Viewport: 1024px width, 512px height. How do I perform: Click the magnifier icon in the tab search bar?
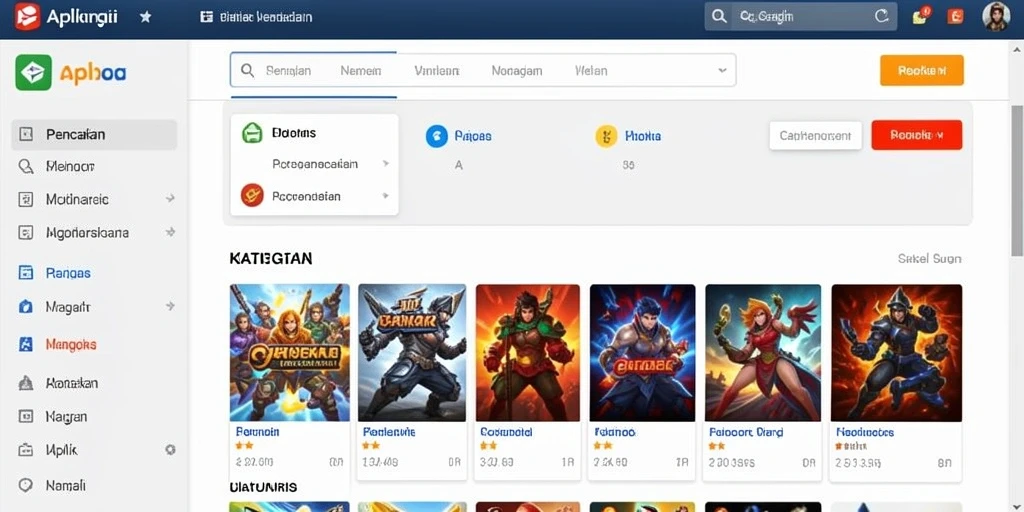[248, 71]
